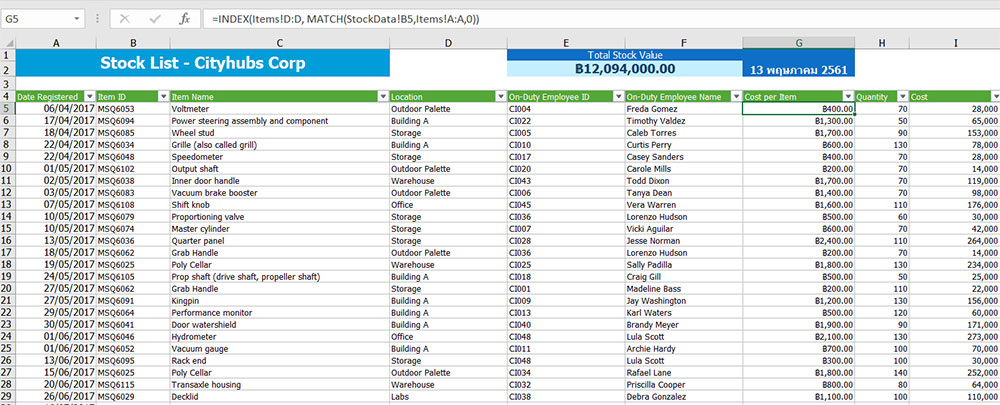Select the ฿2,100.00 cost per item cell
This screenshot has height=405, width=1000.
[798, 336]
